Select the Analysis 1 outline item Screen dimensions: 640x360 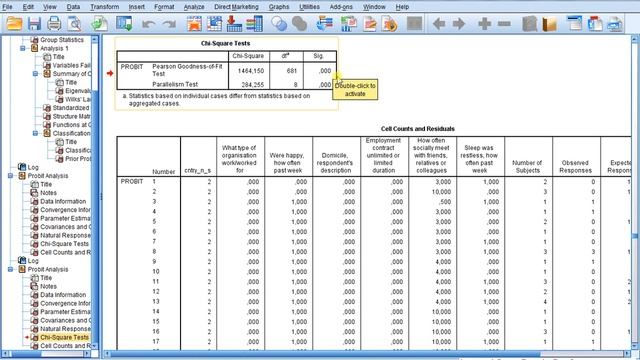click(54, 48)
